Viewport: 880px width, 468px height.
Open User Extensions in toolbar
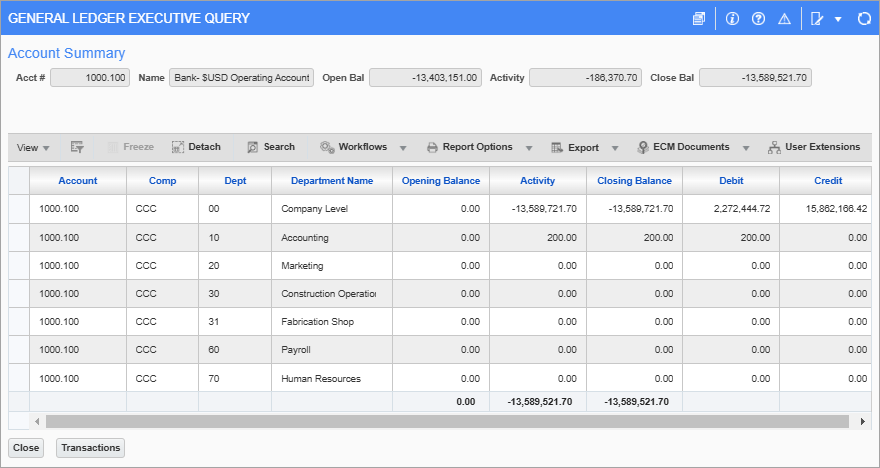click(814, 147)
